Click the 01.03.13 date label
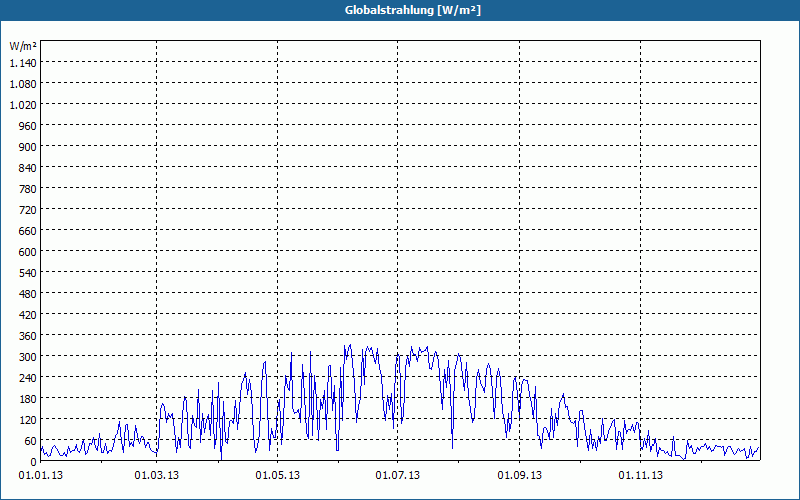The height and width of the screenshot is (500, 800). point(157,476)
